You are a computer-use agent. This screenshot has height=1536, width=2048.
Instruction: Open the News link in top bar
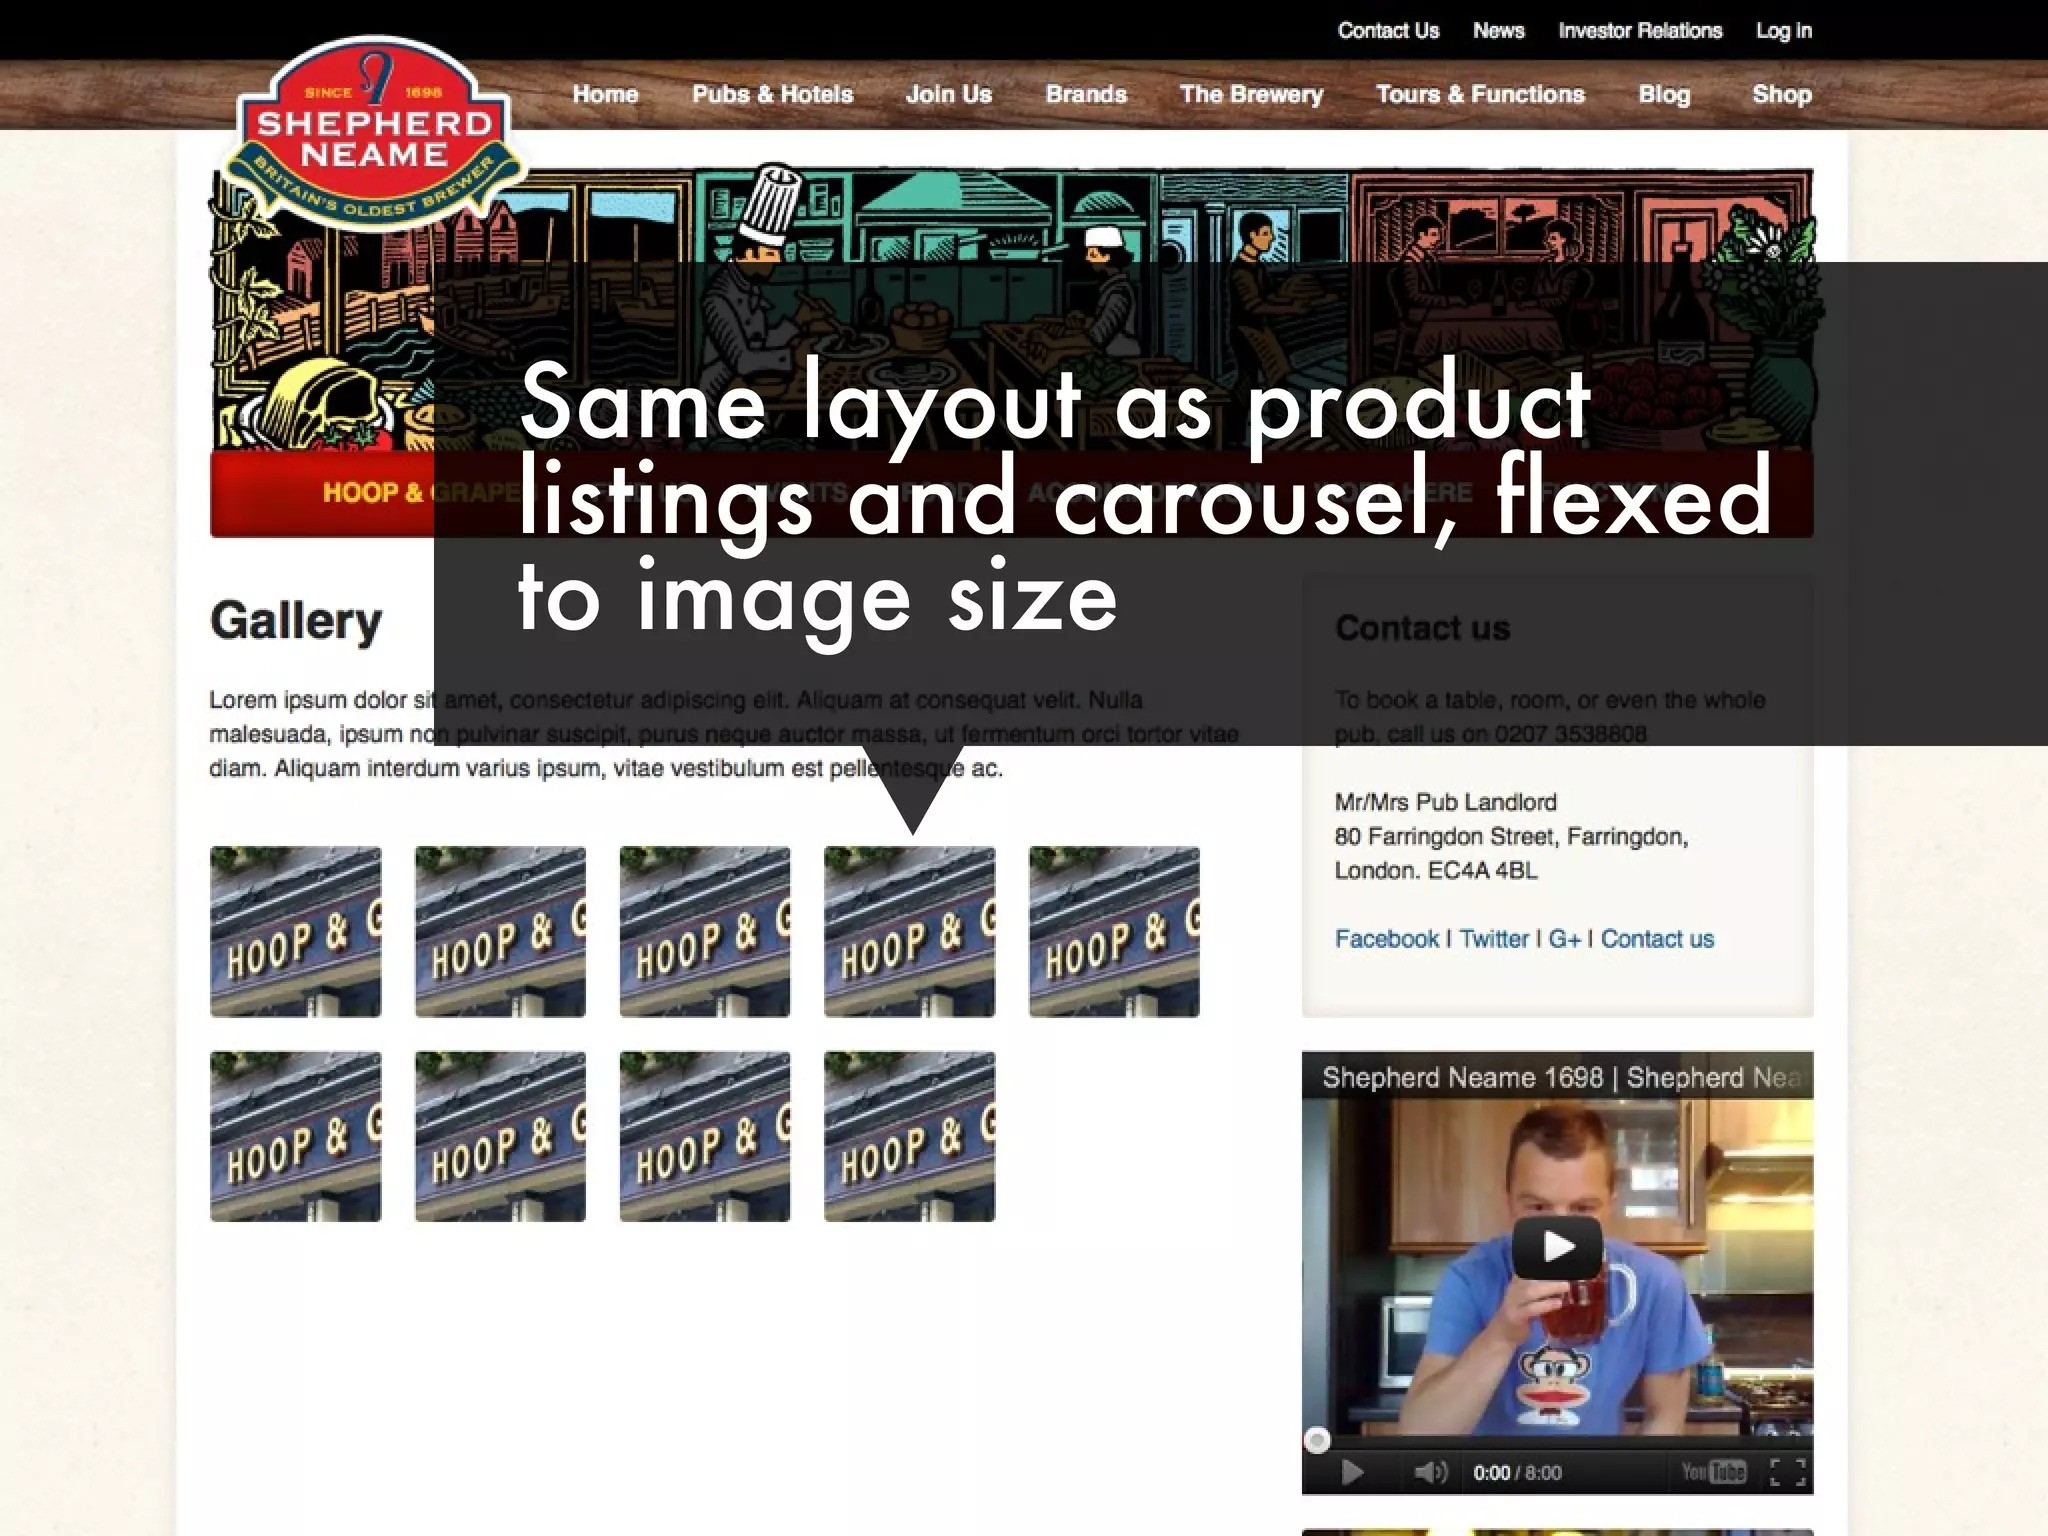click(1498, 31)
